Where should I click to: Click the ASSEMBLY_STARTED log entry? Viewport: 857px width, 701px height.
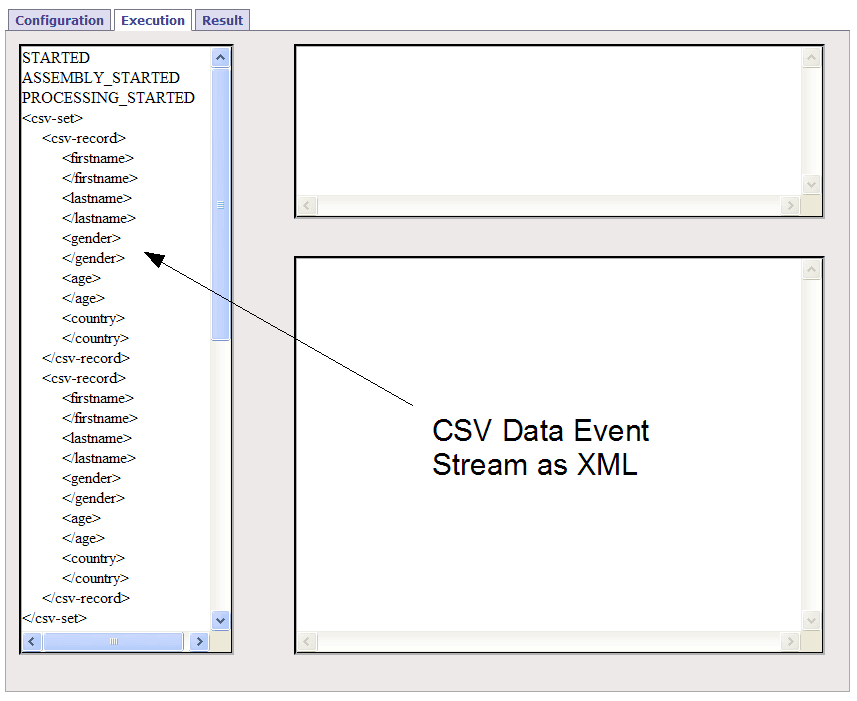click(x=100, y=77)
